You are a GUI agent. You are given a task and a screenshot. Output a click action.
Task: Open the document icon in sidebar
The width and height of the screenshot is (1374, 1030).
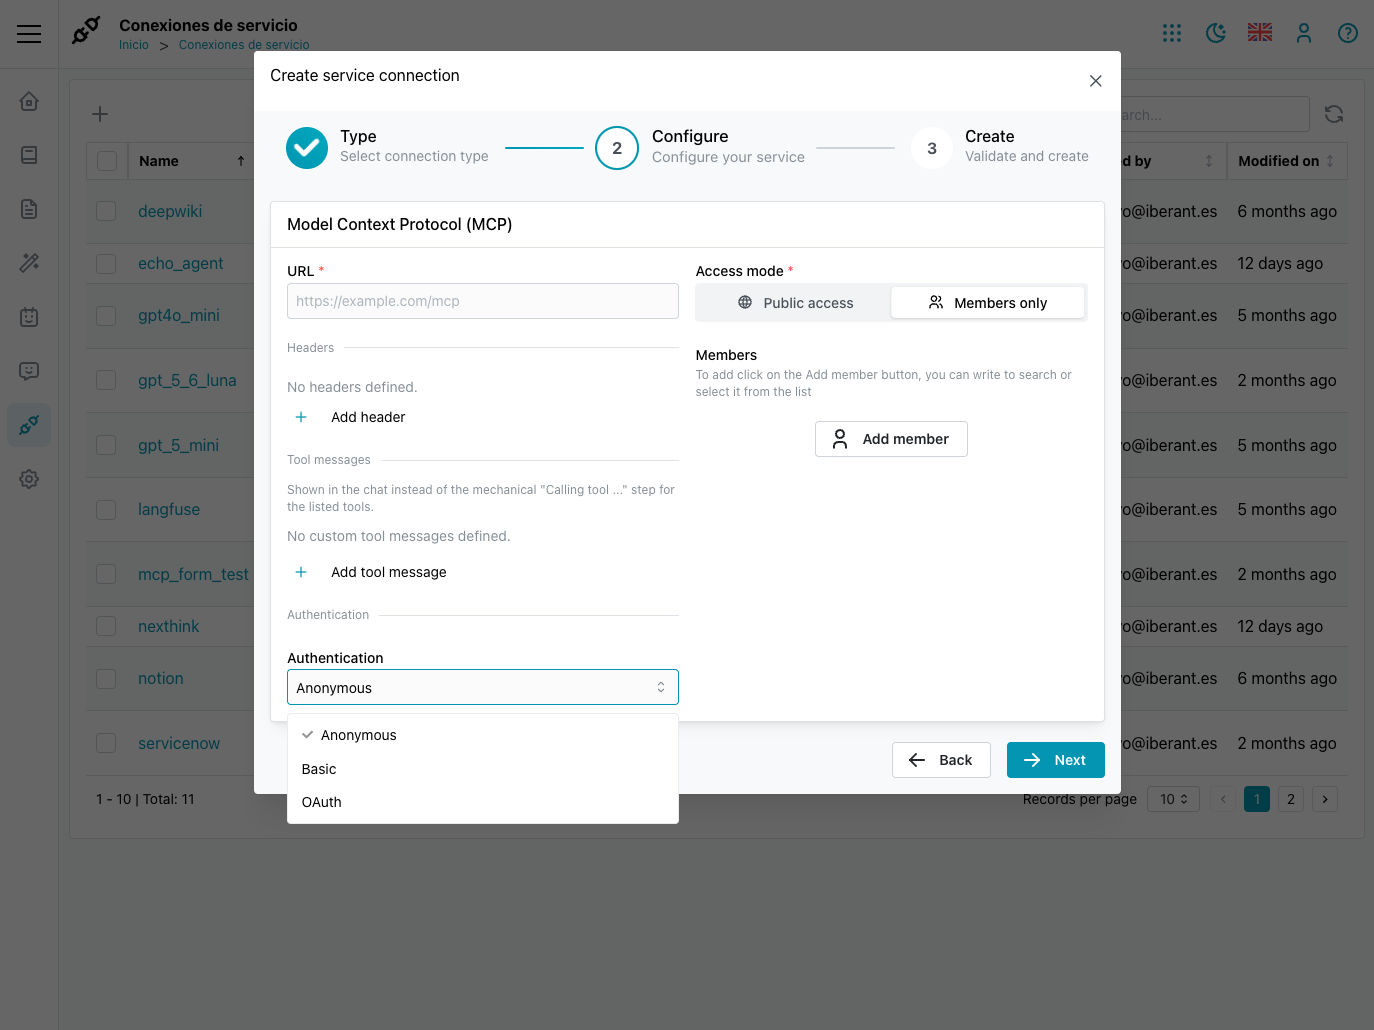(29, 209)
